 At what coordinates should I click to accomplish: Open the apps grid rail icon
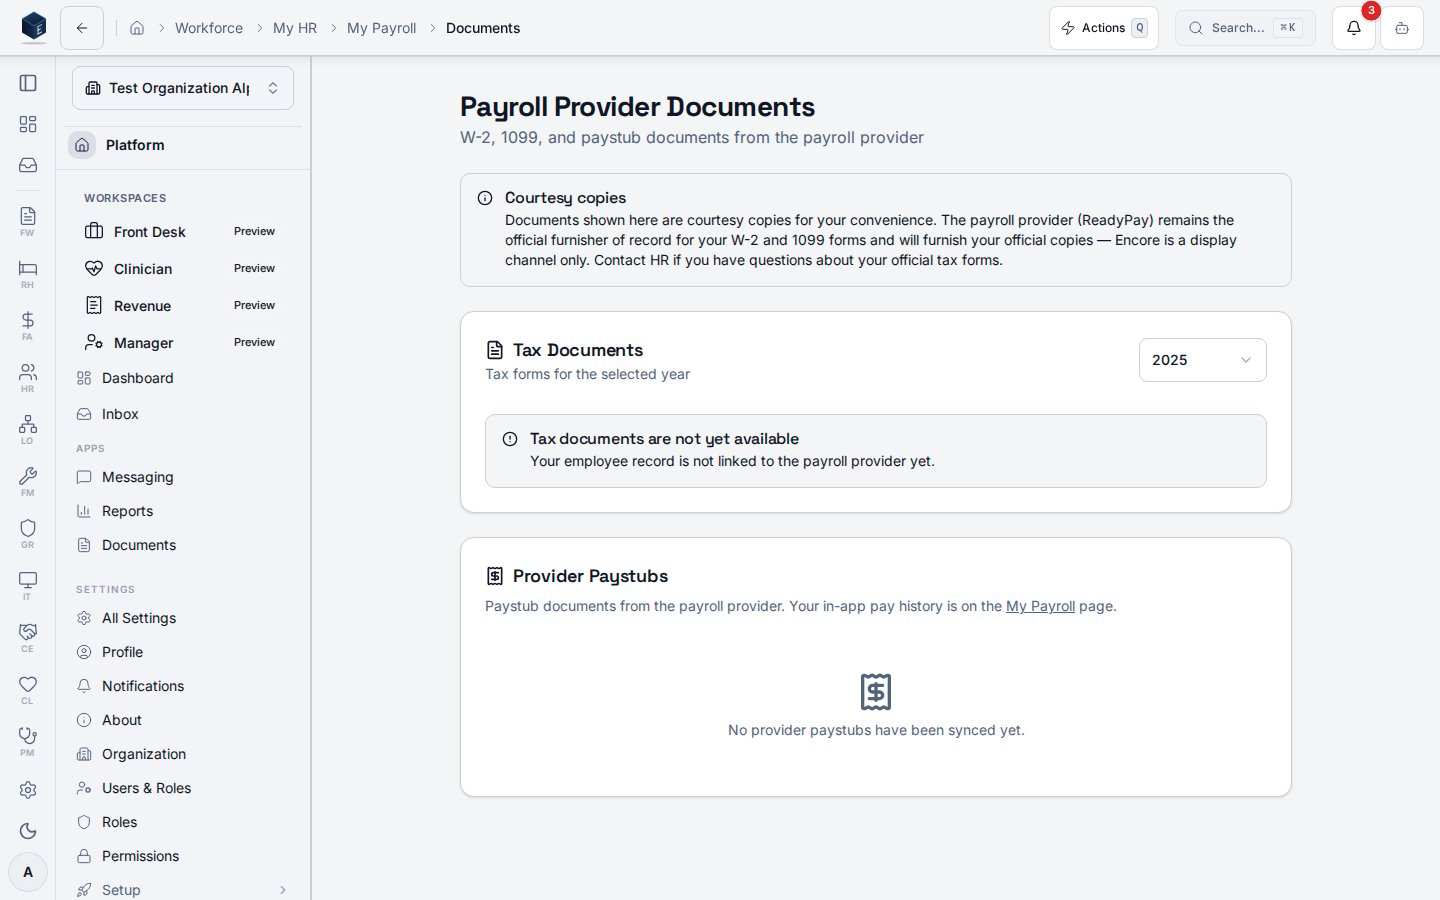click(x=28, y=124)
